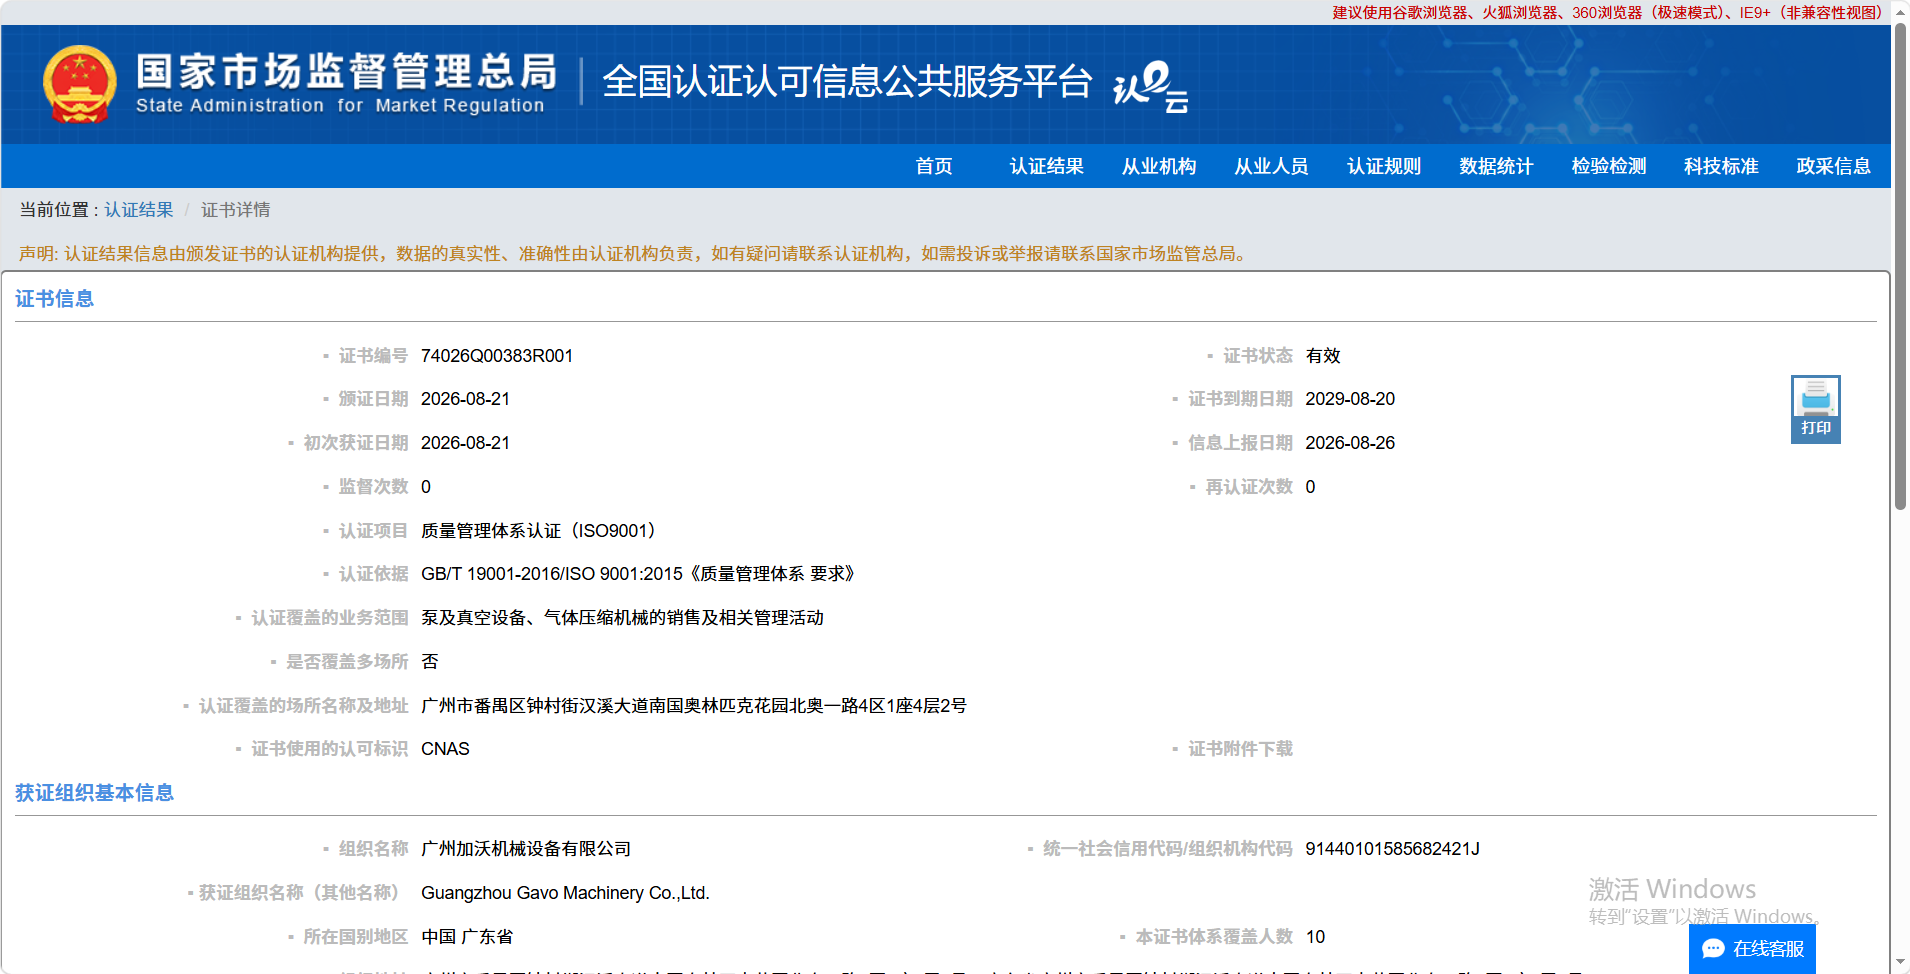
Task: Open the 从业机构 navigation menu
Action: point(1159,166)
